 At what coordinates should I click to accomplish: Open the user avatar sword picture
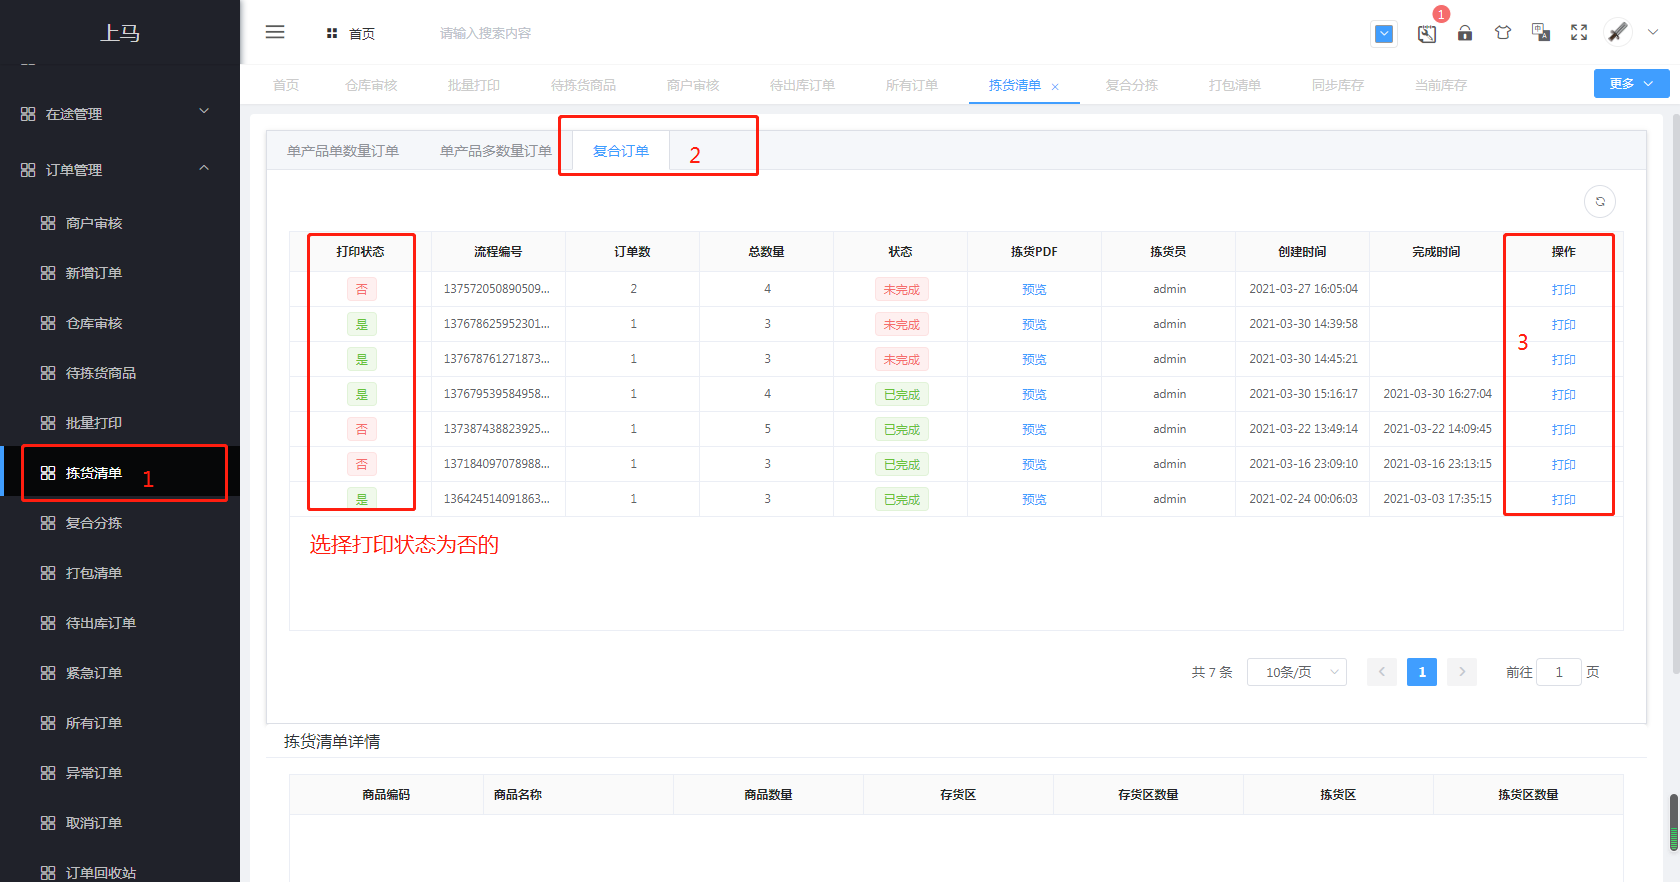tap(1618, 32)
